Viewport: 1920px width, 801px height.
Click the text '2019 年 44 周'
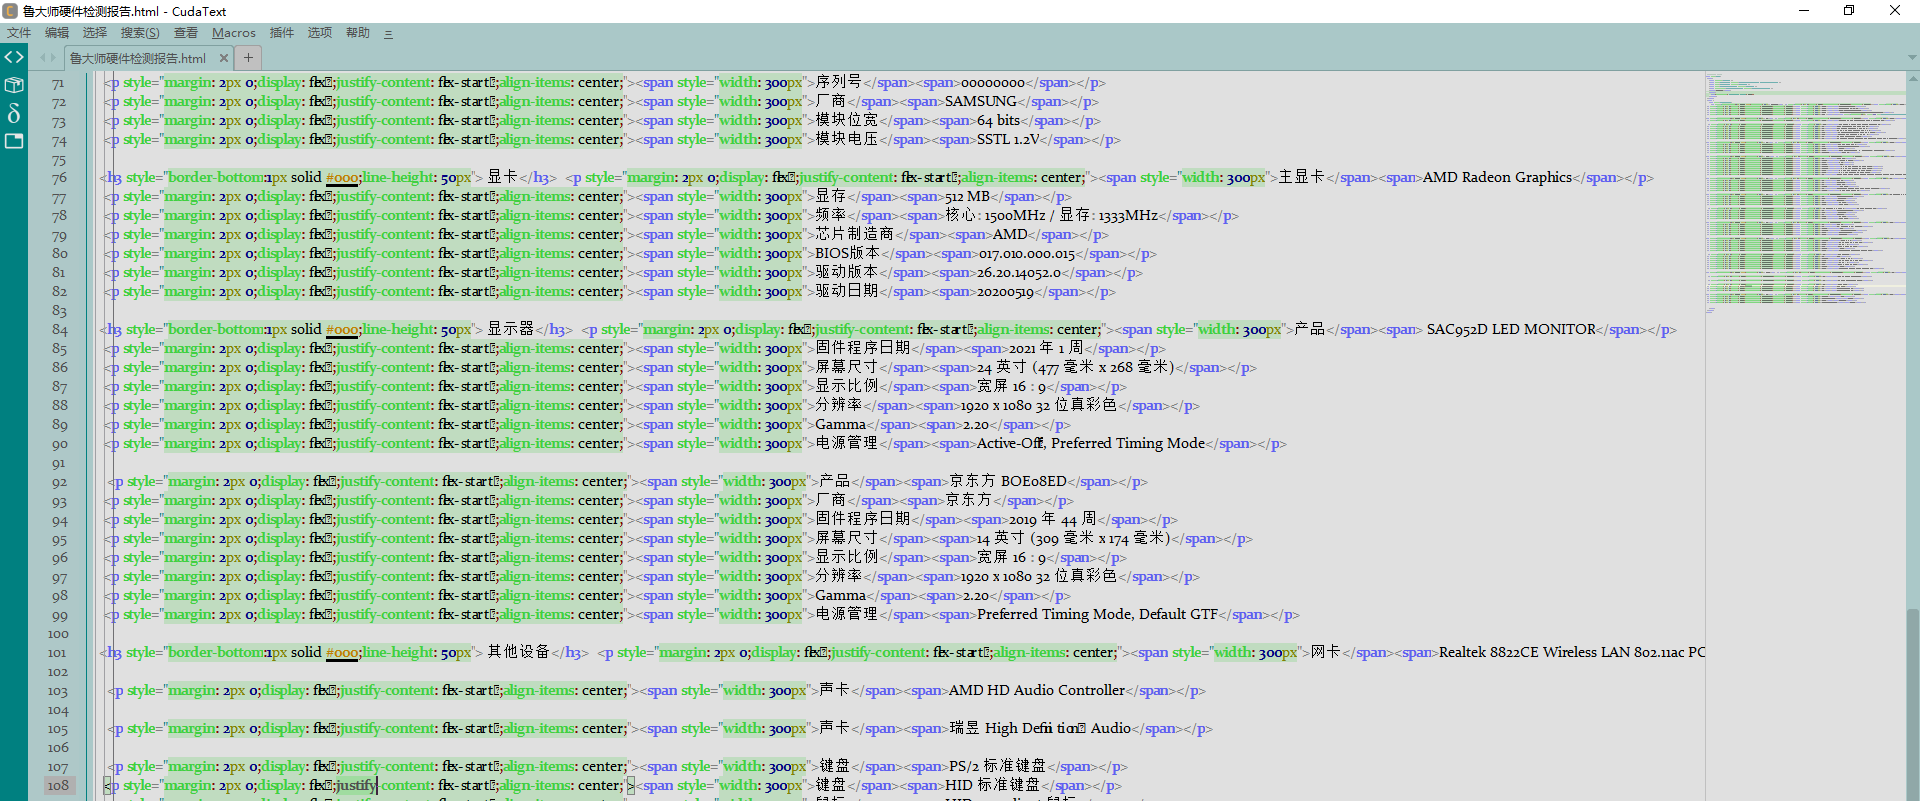coord(1052,520)
